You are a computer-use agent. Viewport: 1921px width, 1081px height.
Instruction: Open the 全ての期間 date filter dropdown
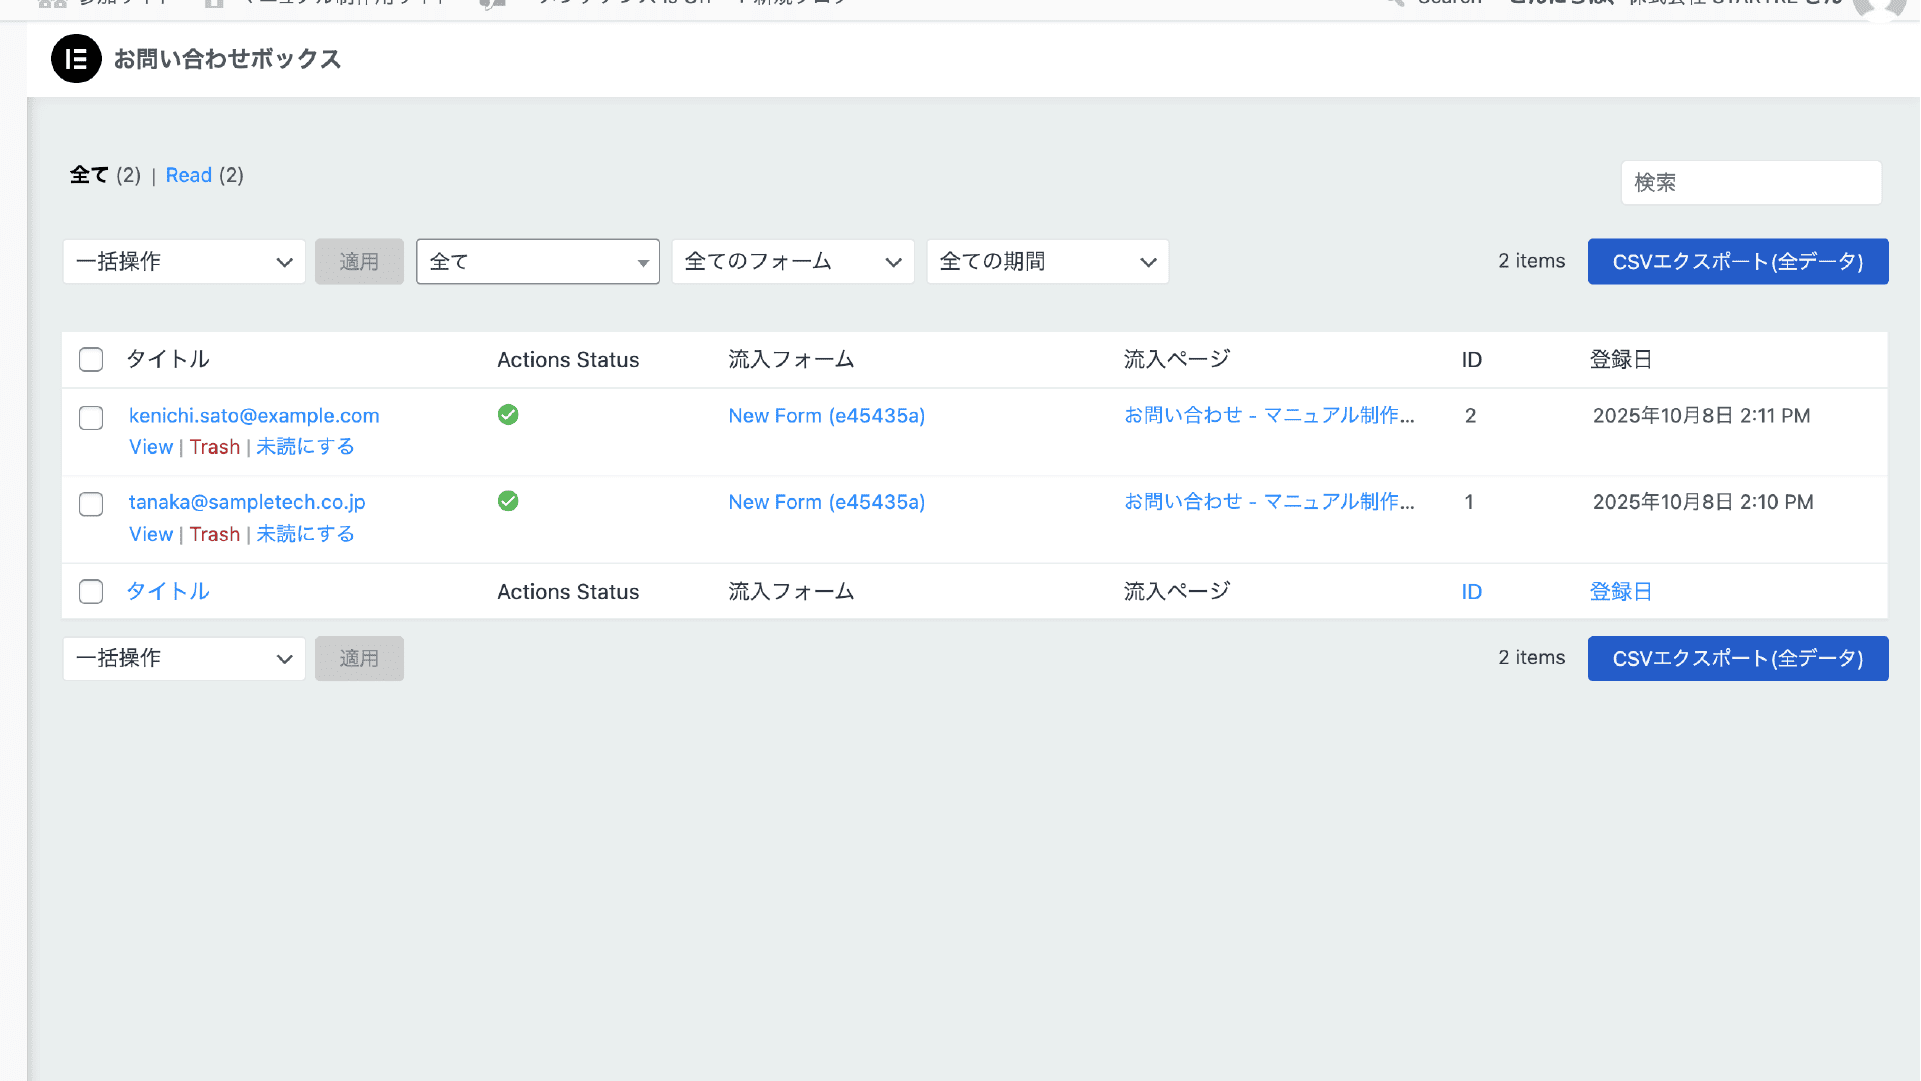[1047, 262]
